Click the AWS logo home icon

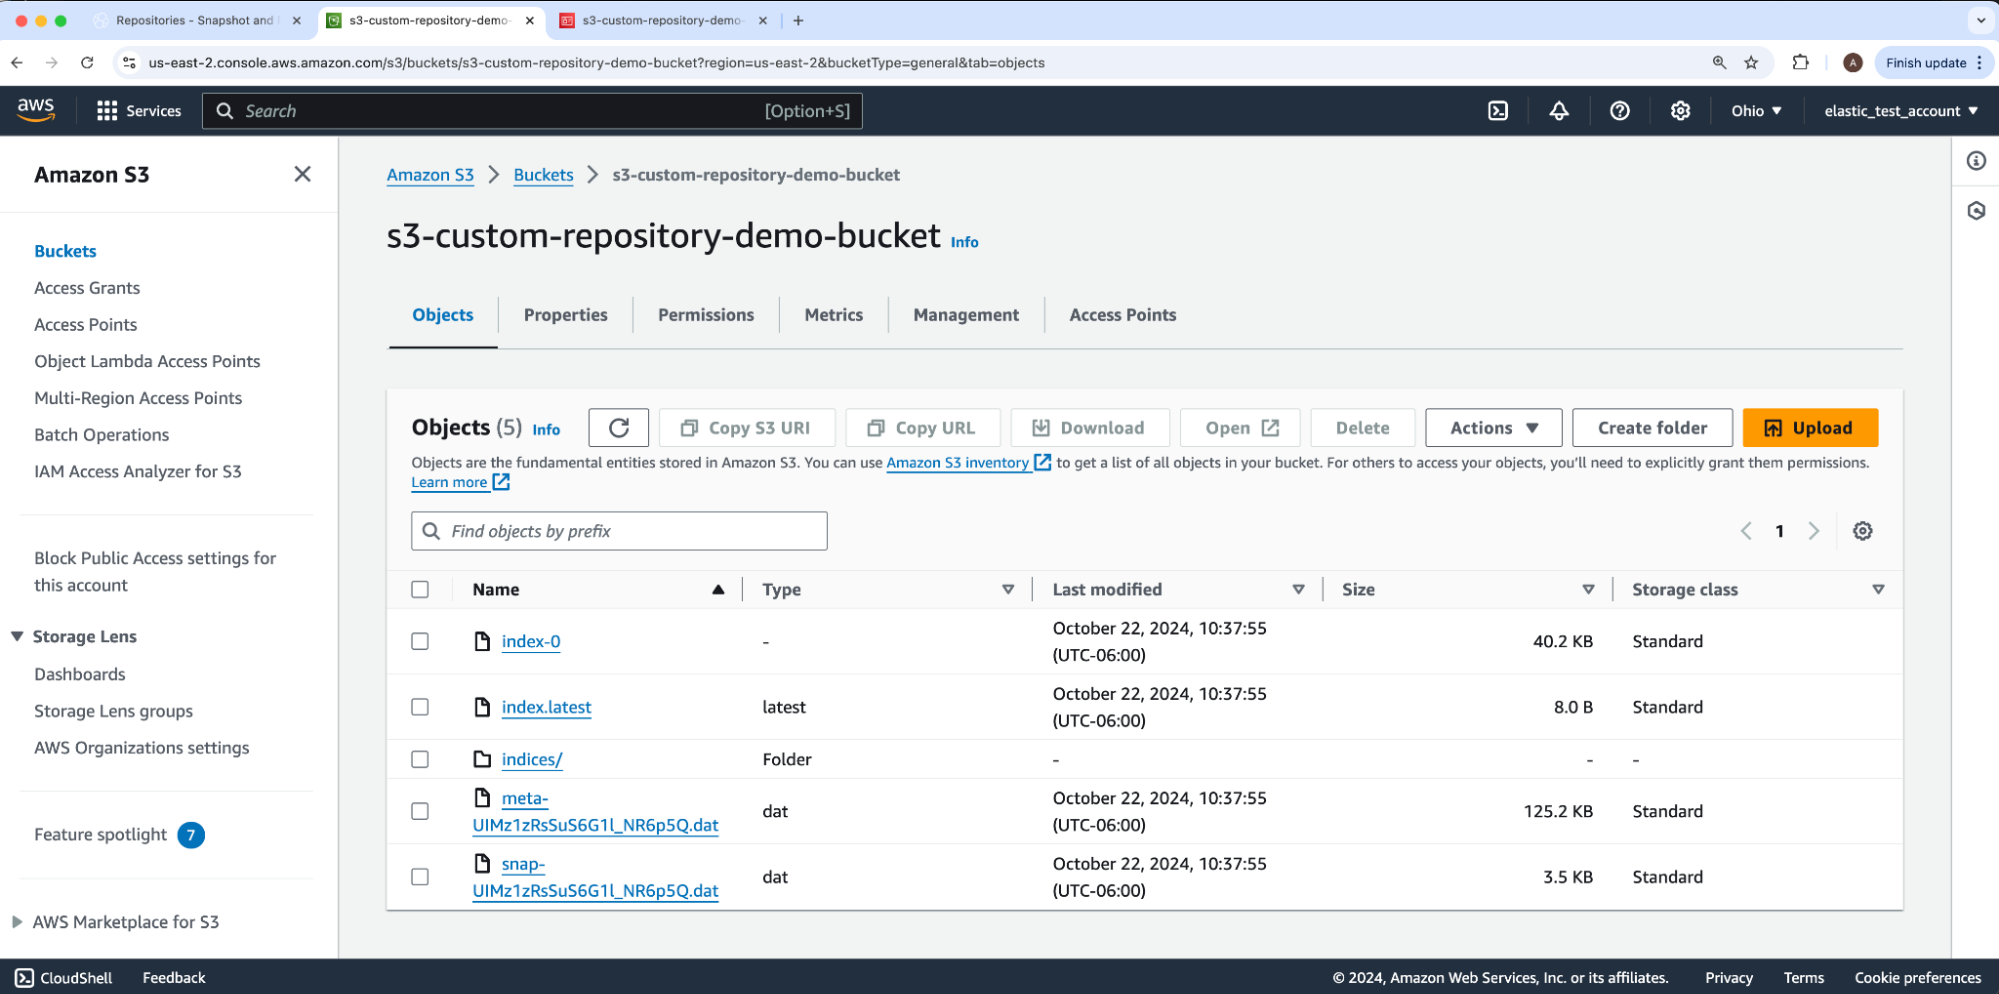tap(36, 110)
